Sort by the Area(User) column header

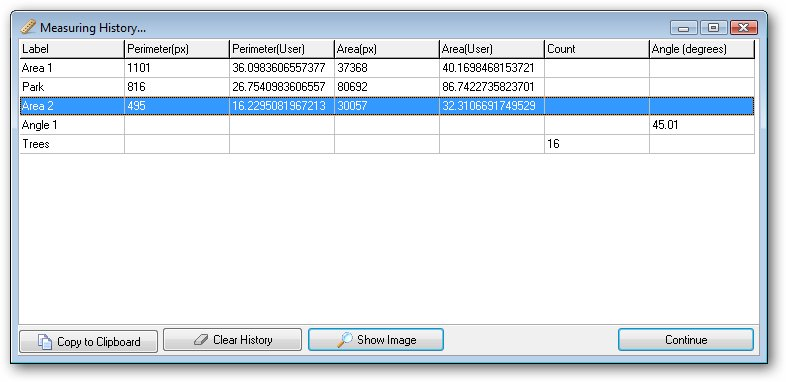[x=492, y=49]
